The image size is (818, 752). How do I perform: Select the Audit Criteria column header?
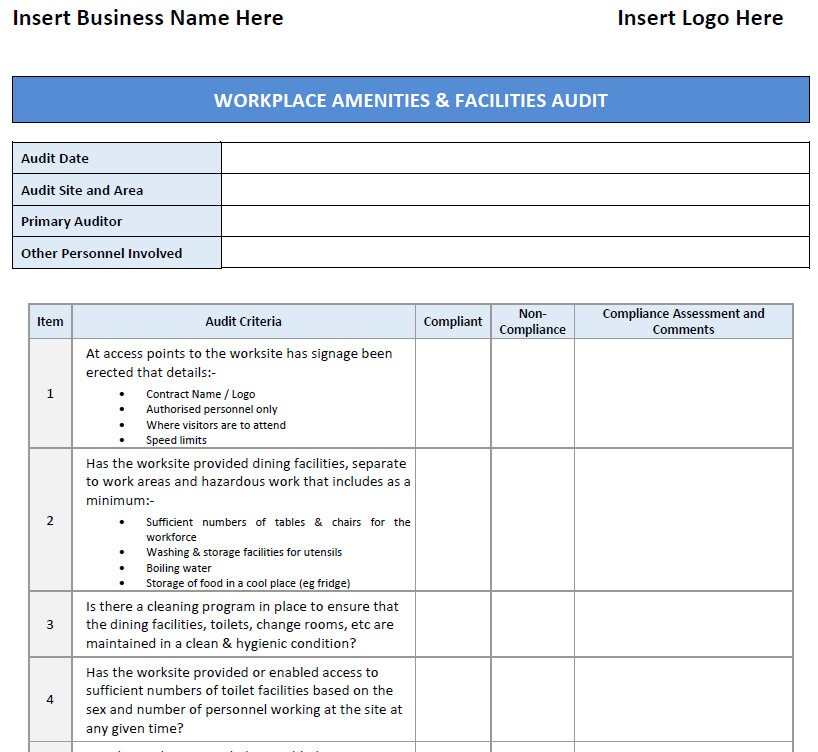[x=242, y=321]
